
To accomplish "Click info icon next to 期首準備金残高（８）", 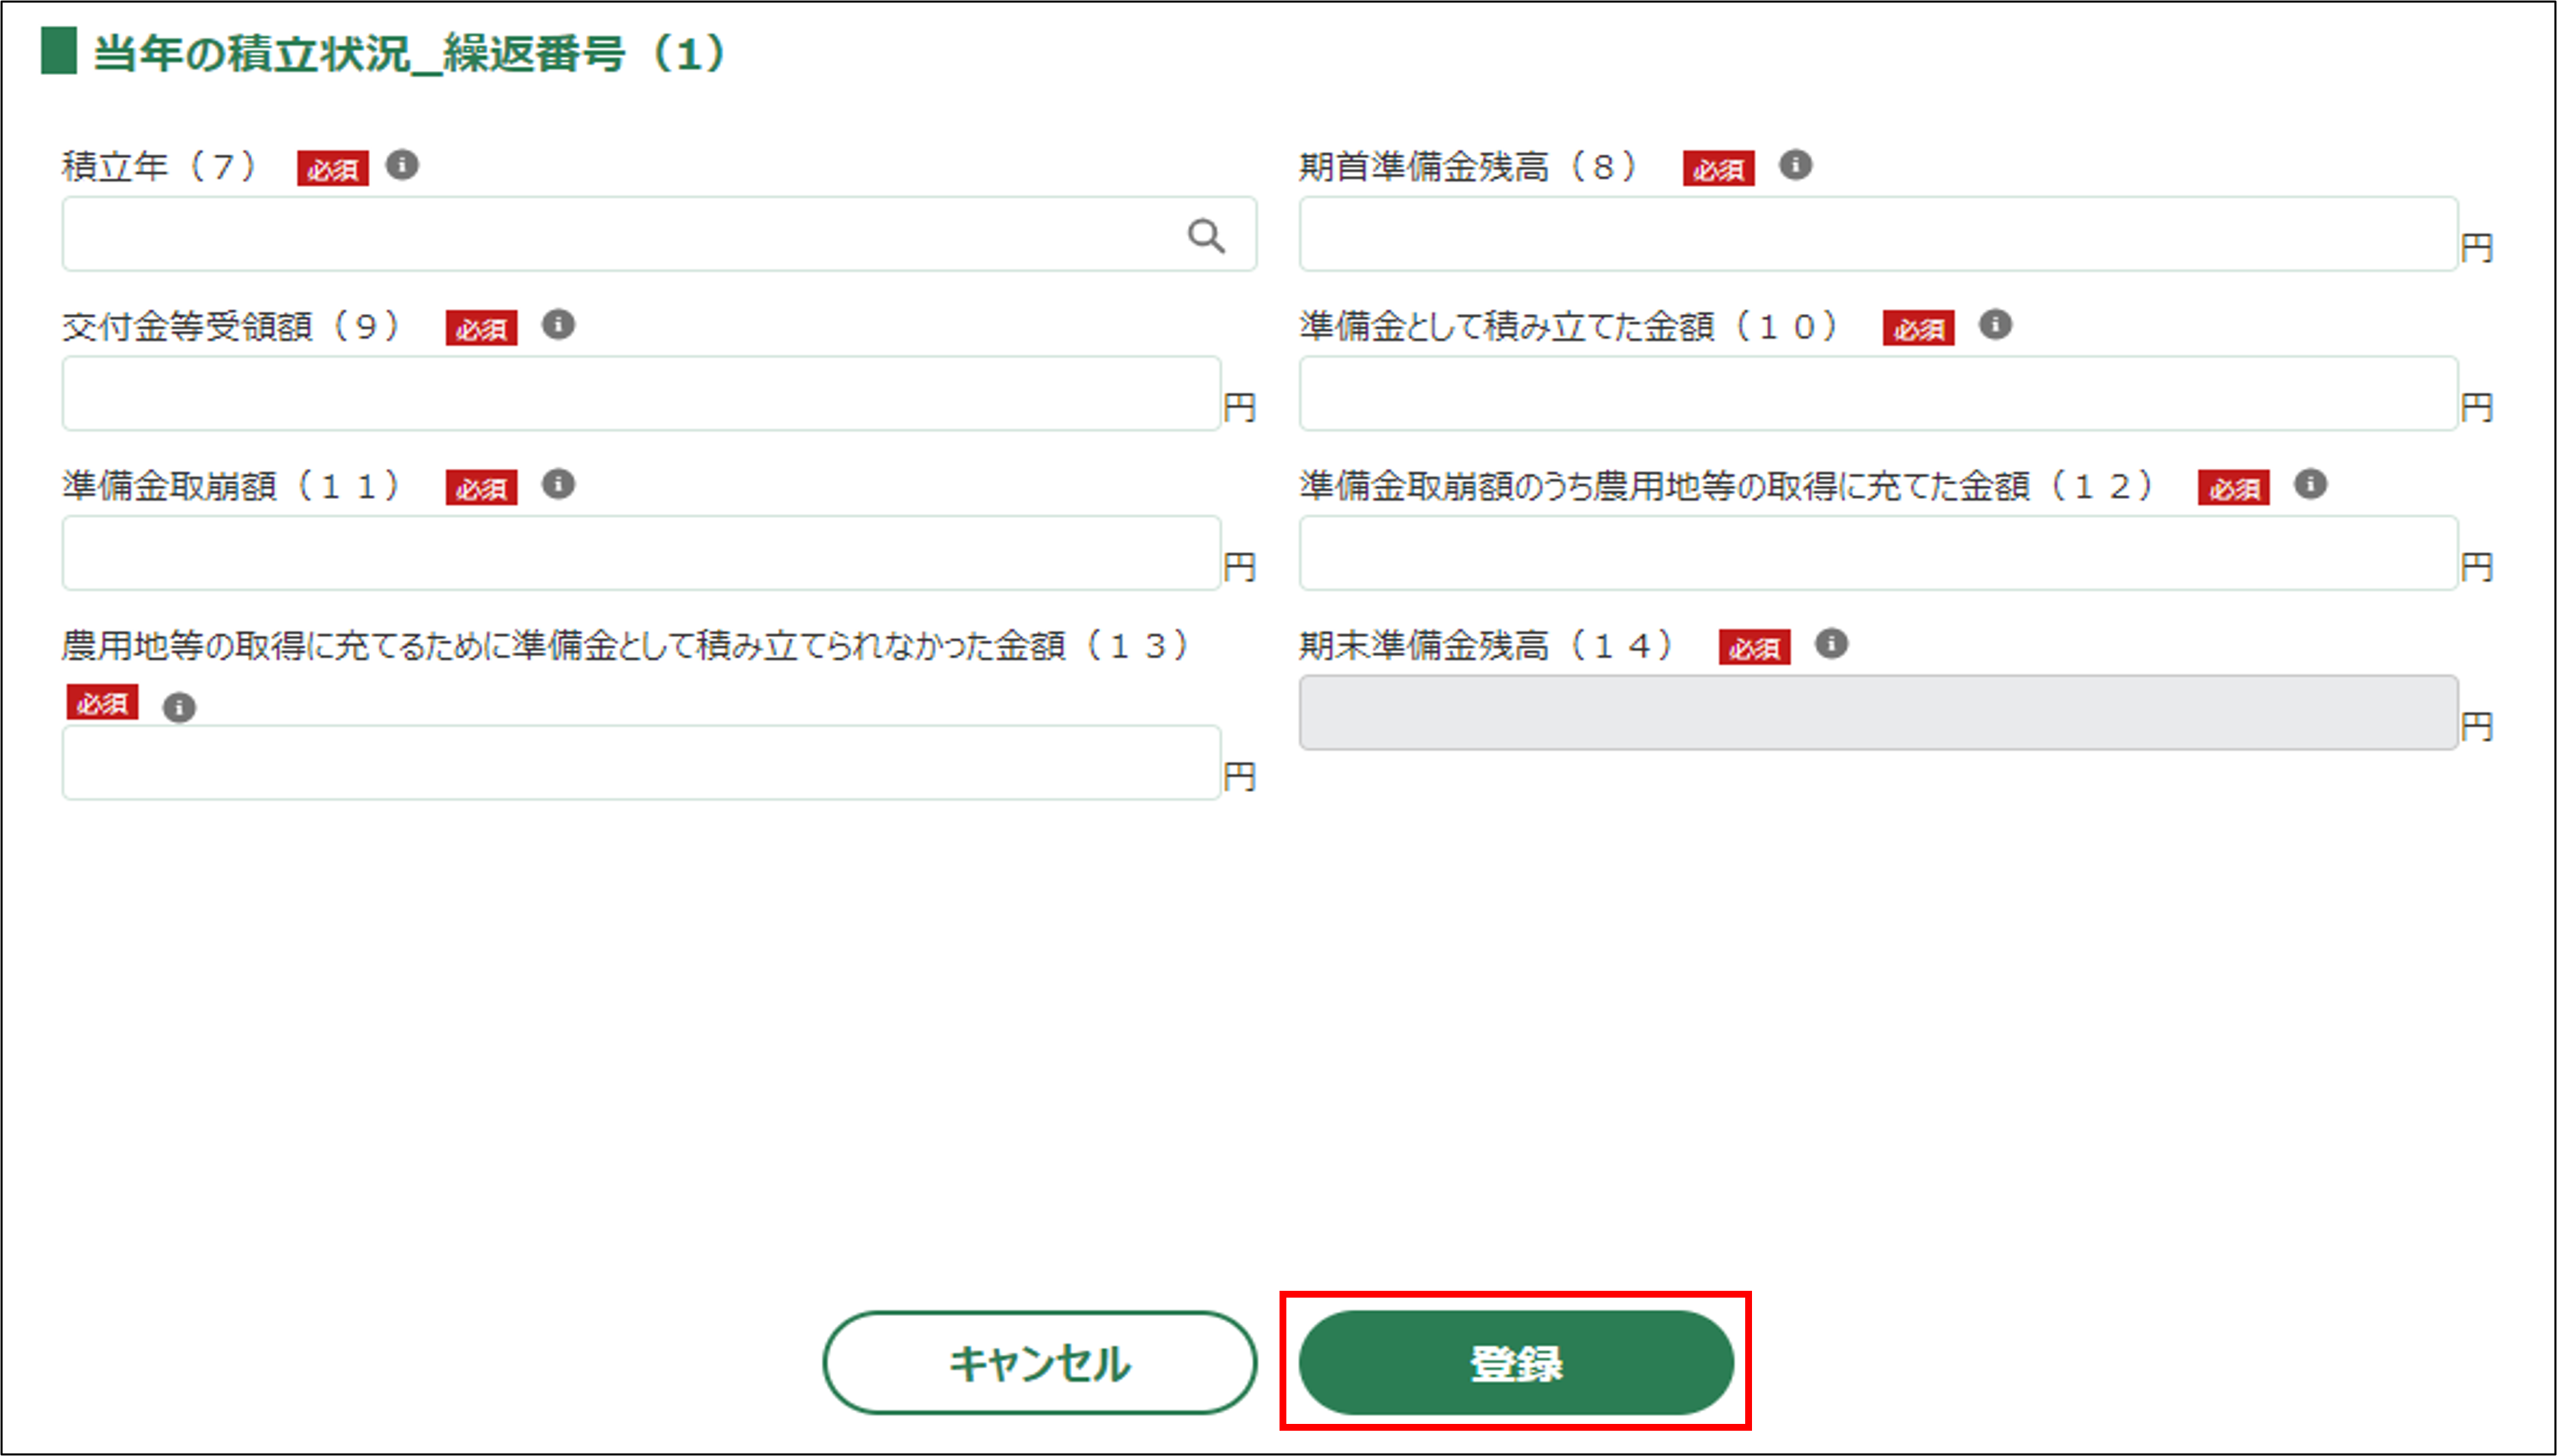I will 1795,165.
